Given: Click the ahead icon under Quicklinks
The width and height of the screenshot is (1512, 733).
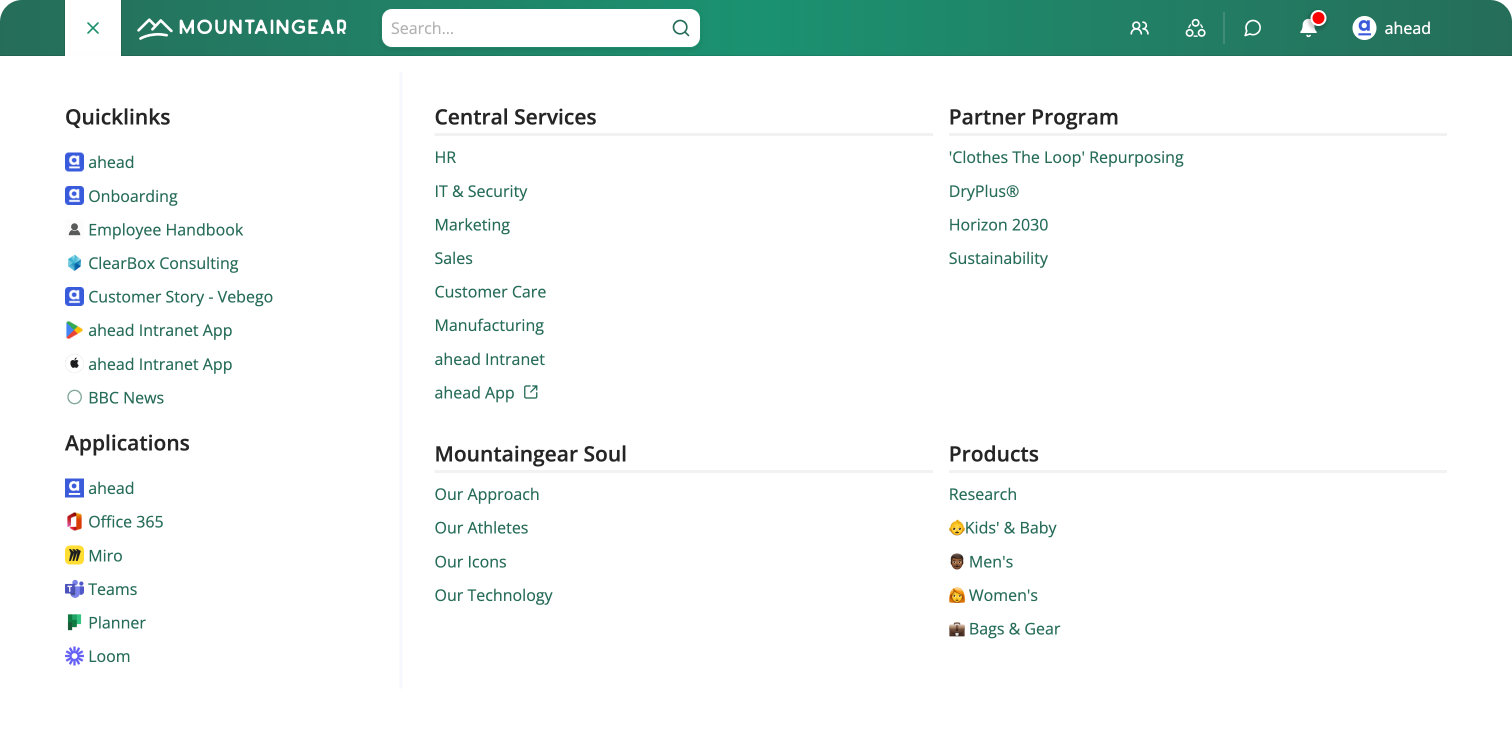Looking at the screenshot, I should coord(74,162).
